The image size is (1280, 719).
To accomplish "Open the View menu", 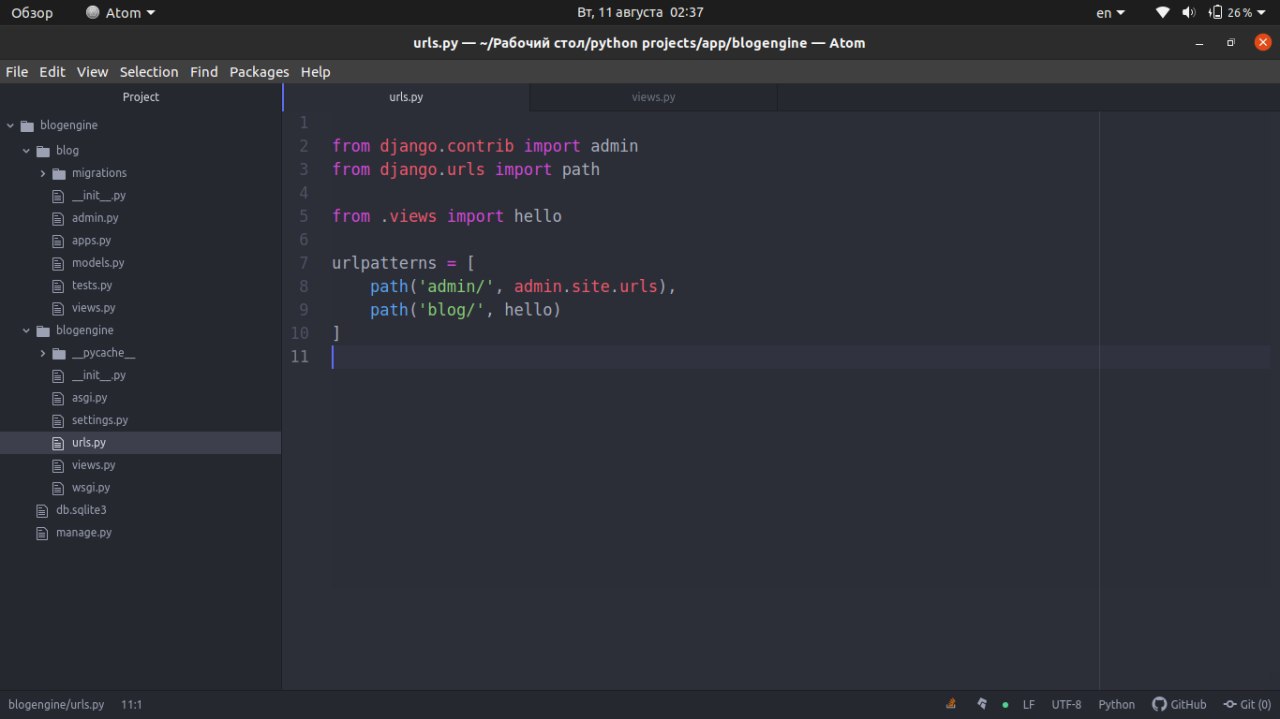I will tap(92, 72).
